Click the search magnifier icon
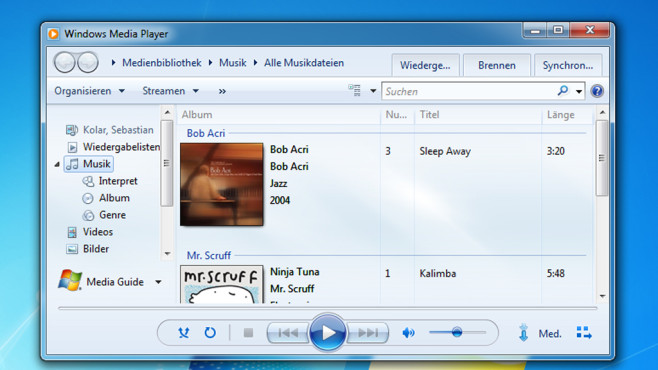 pyautogui.click(x=562, y=91)
